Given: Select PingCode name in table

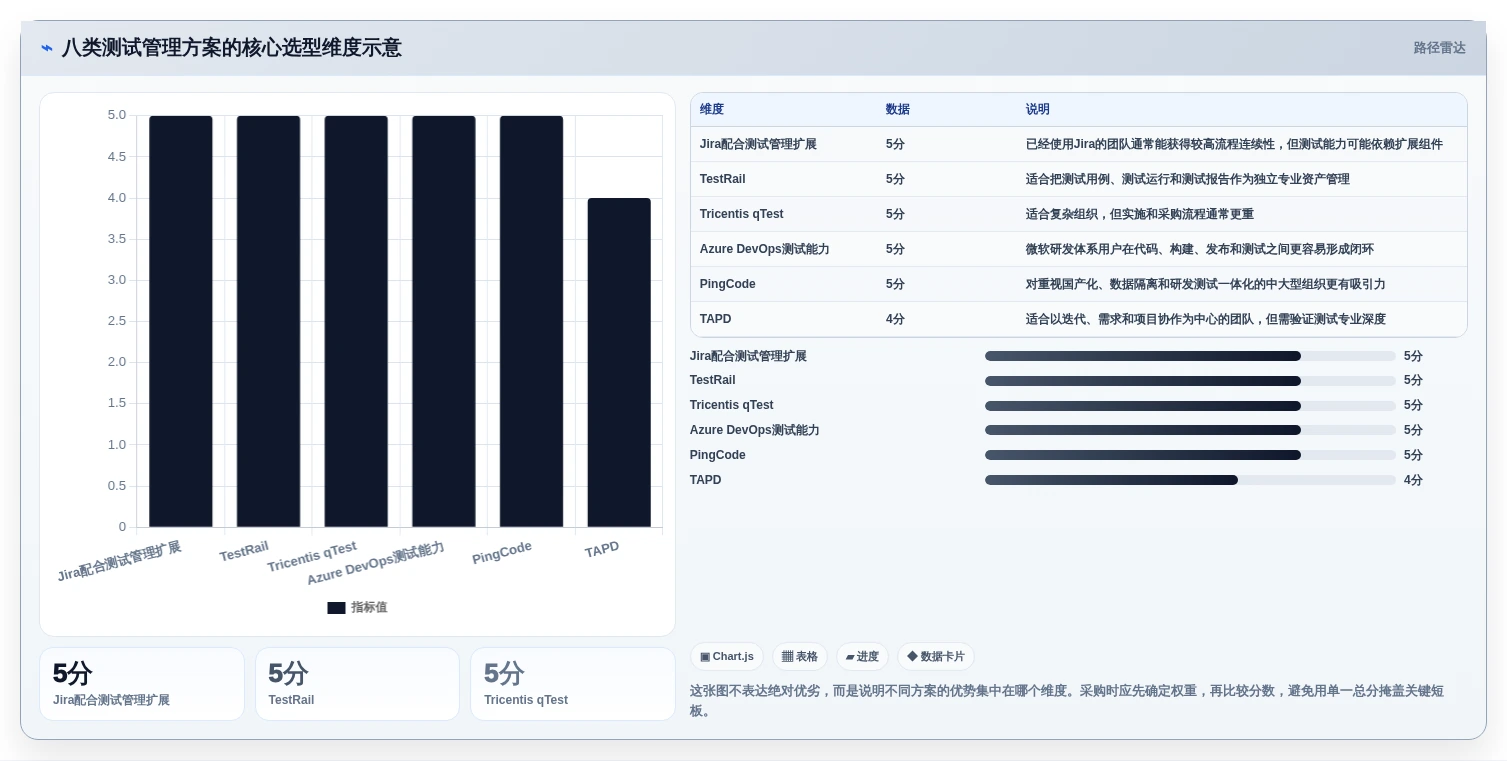Looking at the screenshot, I should click(x=728, y=284).
